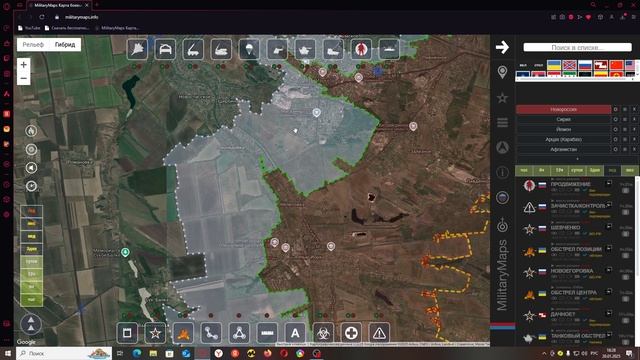Viewport: 640px width, 360px height.
Task: Click the fire layer icon on map
Action: point(31,131)
